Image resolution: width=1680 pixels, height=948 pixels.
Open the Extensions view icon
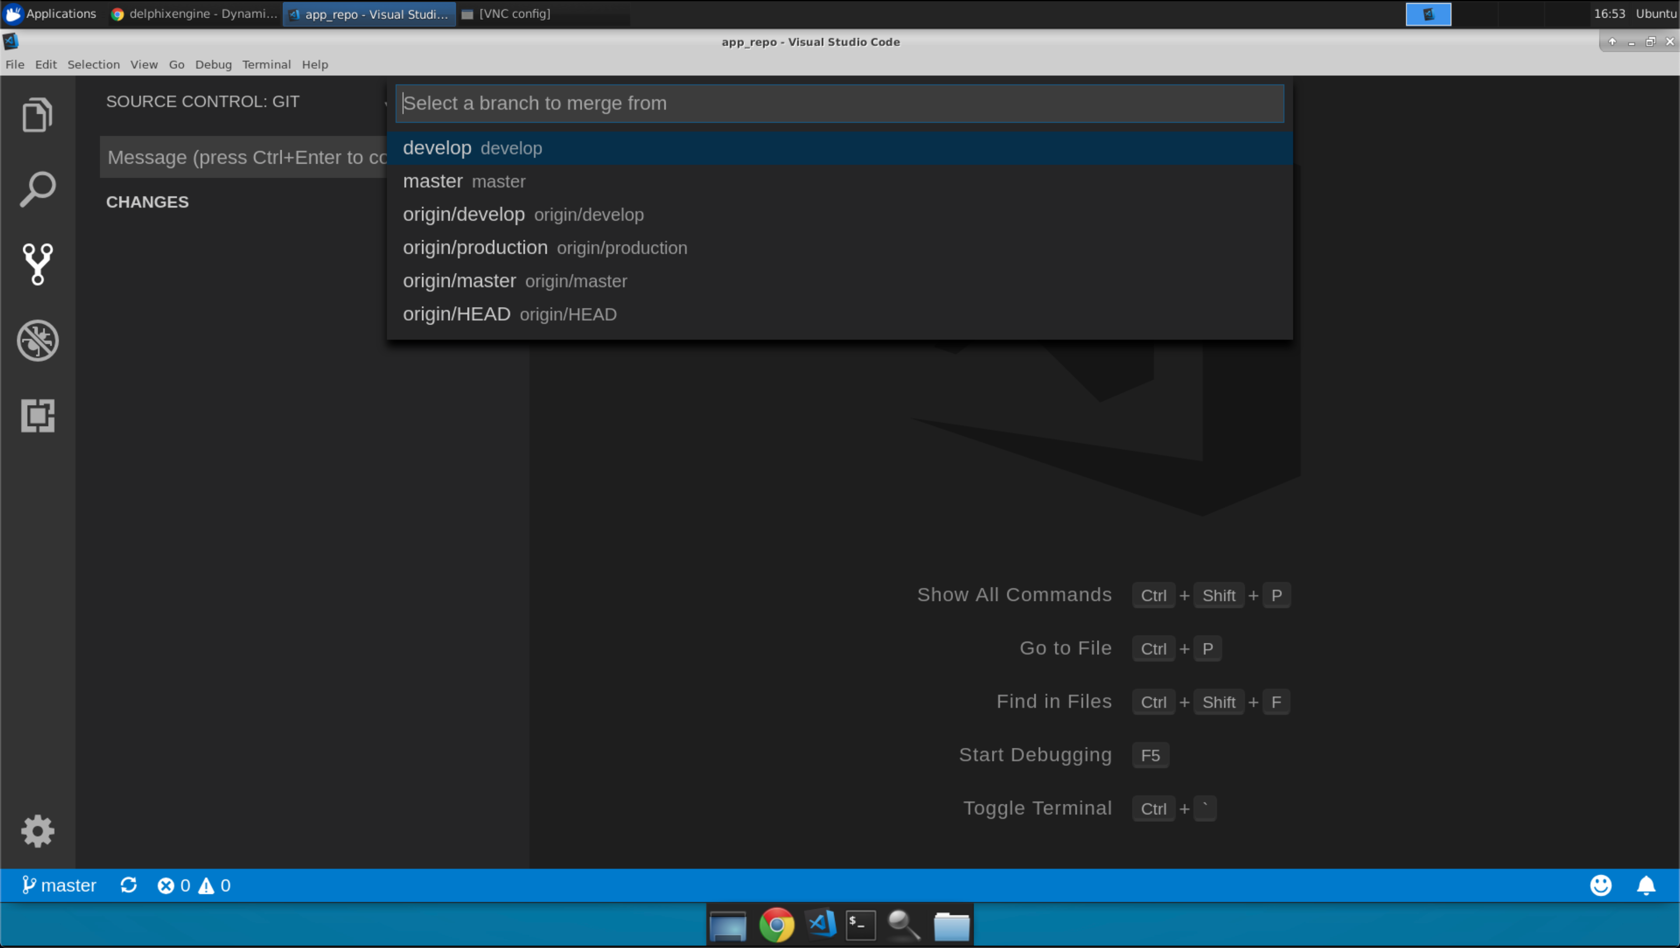pyautogui.click(x=37, y=415)
